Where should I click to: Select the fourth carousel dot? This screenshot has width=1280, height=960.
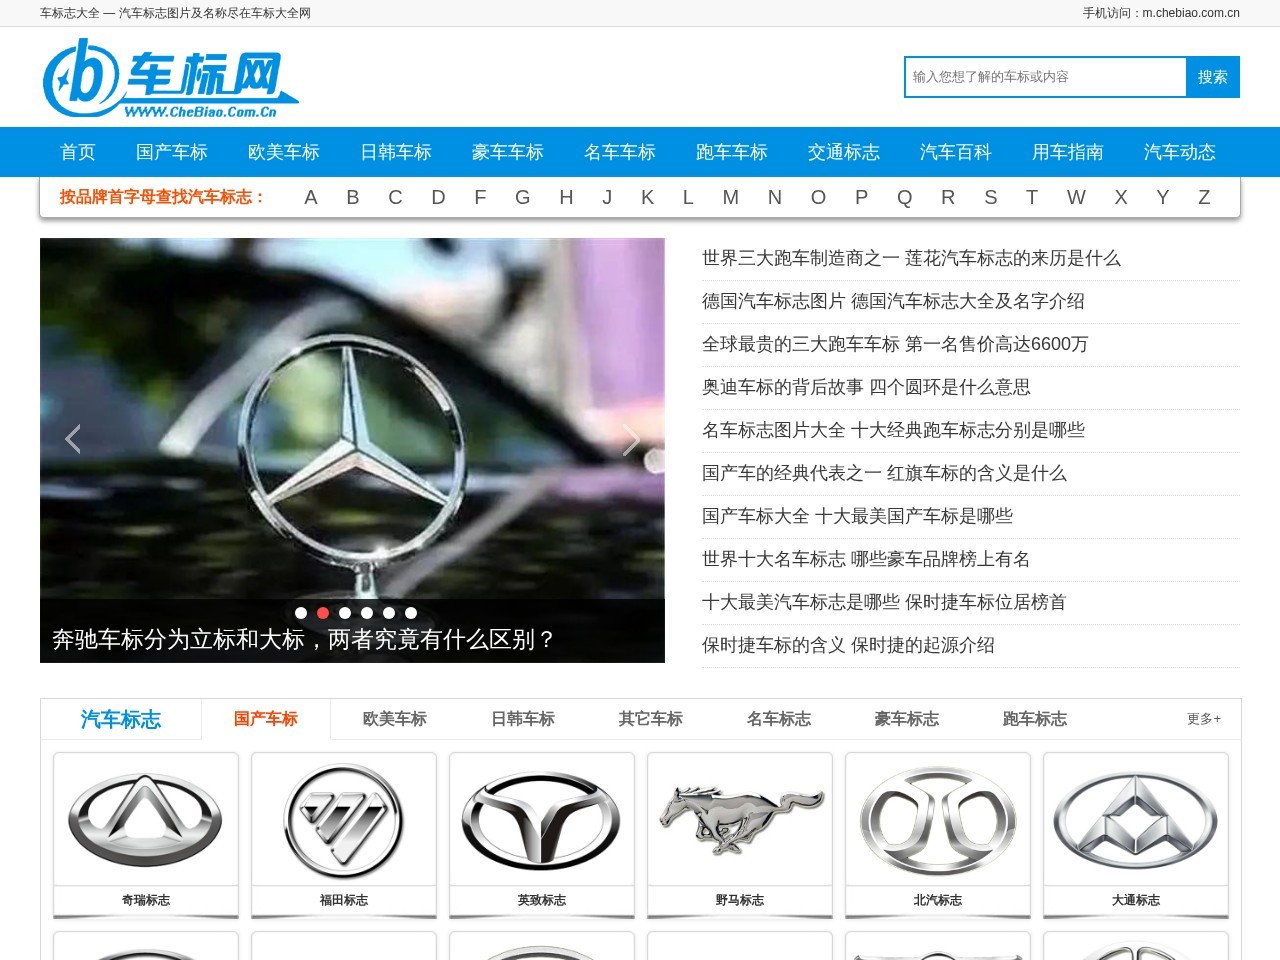coord(367,613)
